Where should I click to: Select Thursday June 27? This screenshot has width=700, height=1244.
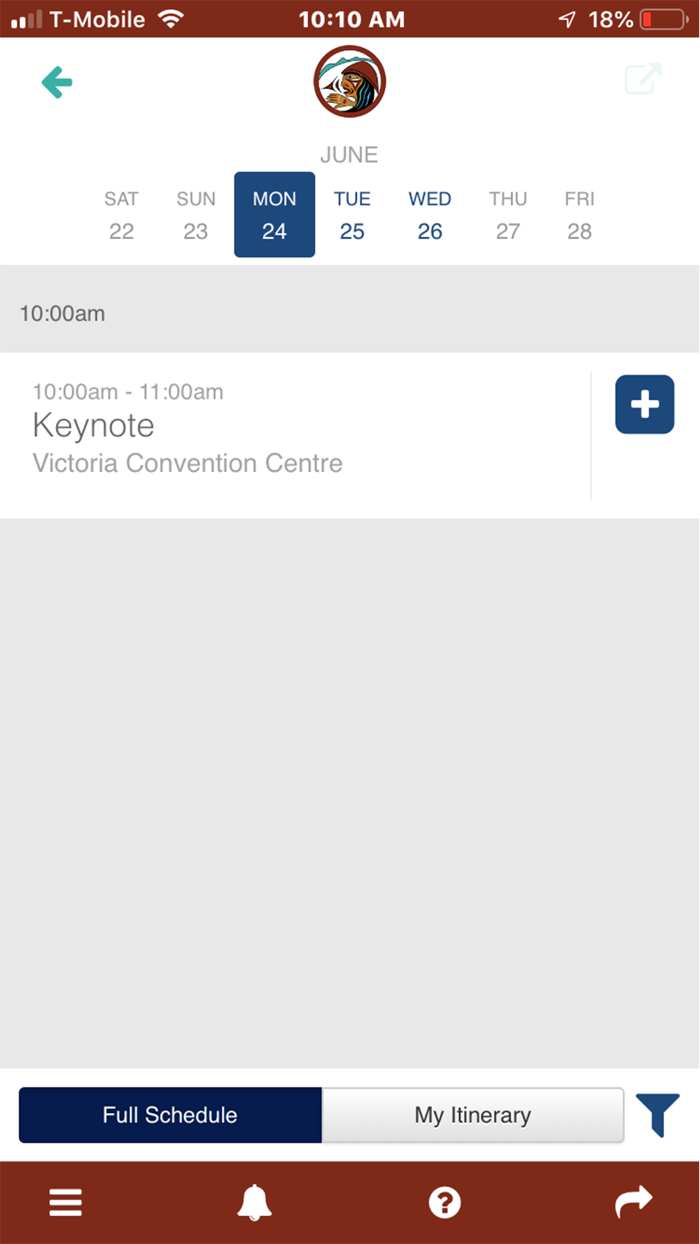coord(508,214)
